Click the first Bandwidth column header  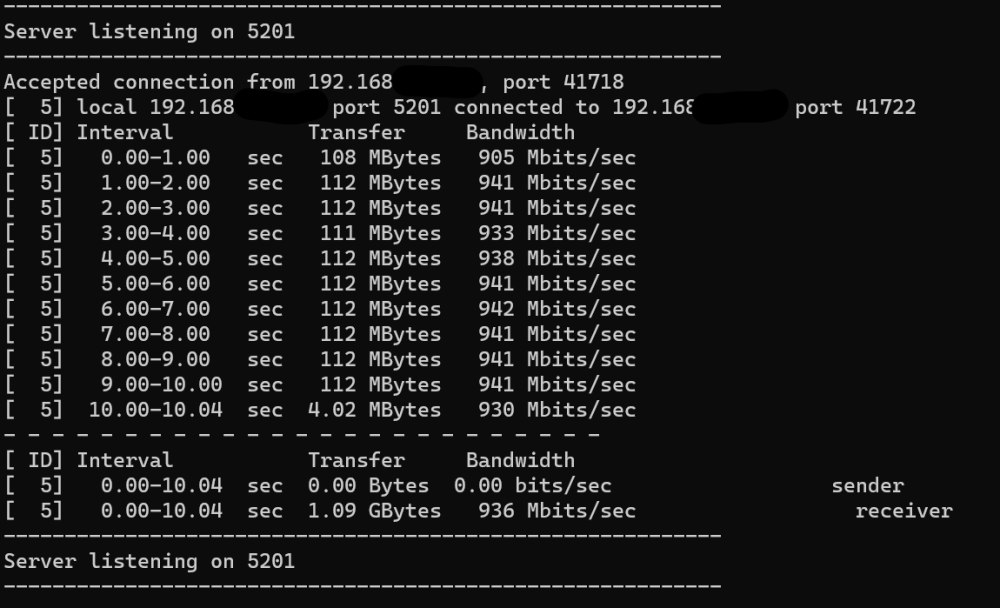pyautogui.click(x=520, y=133)
